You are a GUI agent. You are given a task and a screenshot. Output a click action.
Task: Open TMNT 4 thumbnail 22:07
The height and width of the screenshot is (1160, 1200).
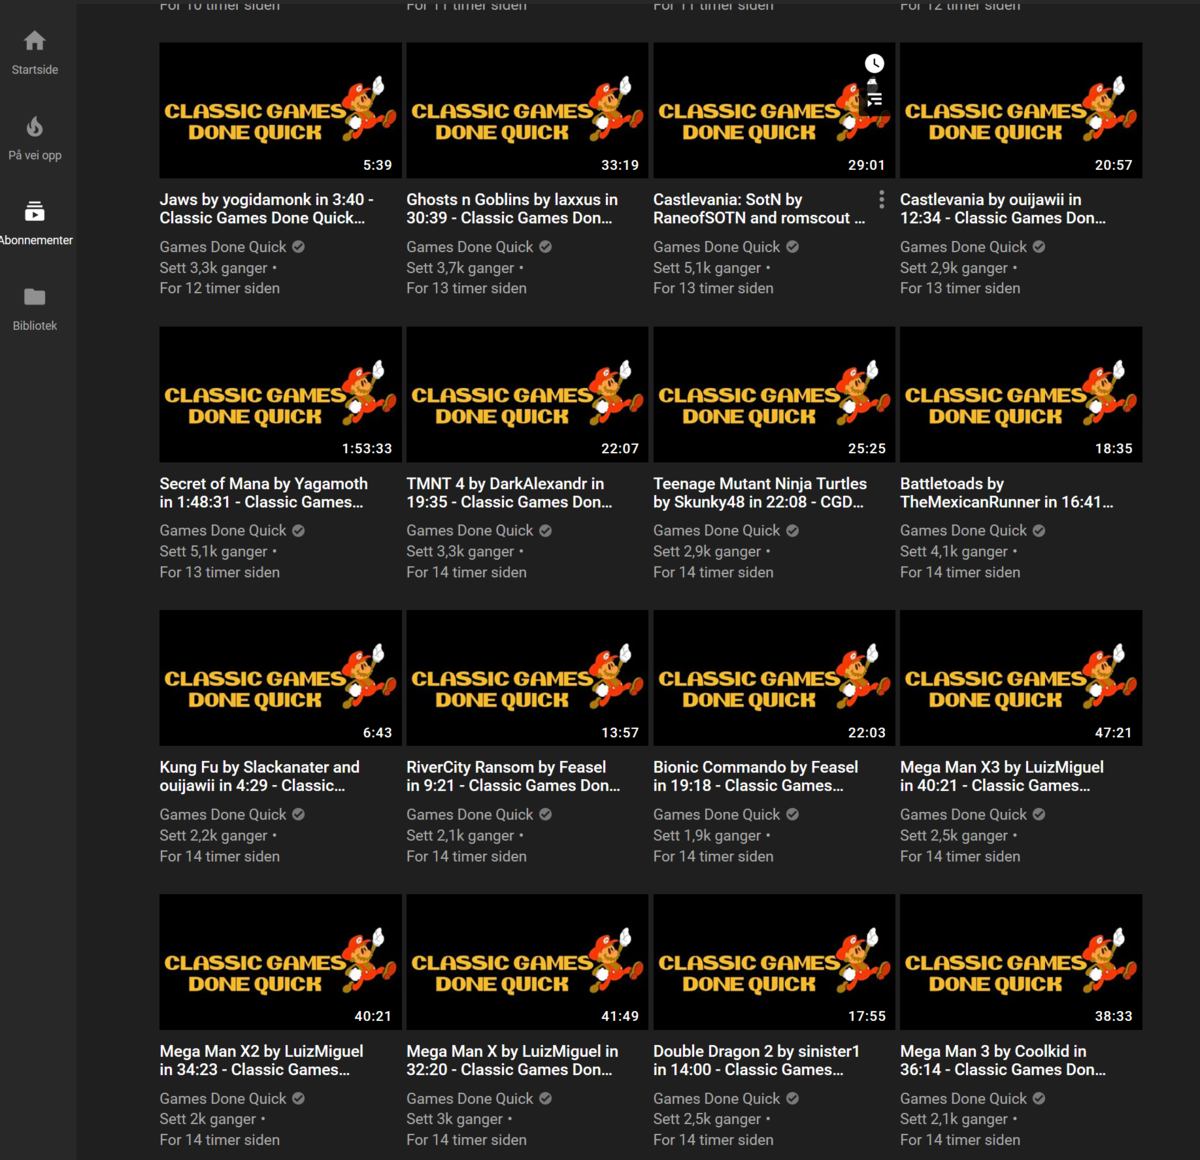coord(527,395)
